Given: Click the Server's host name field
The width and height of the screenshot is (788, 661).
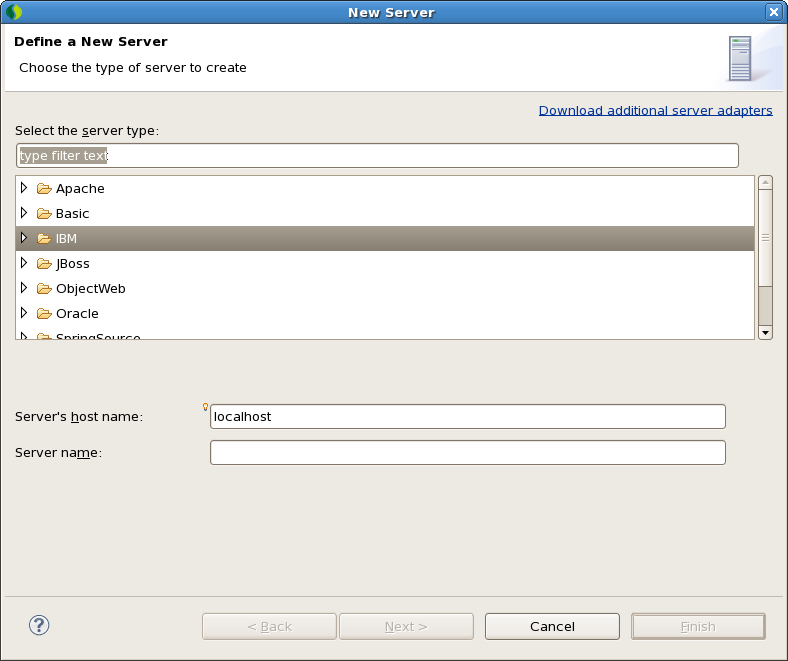Looking at the screenshot, I should [x=468, y=417].
